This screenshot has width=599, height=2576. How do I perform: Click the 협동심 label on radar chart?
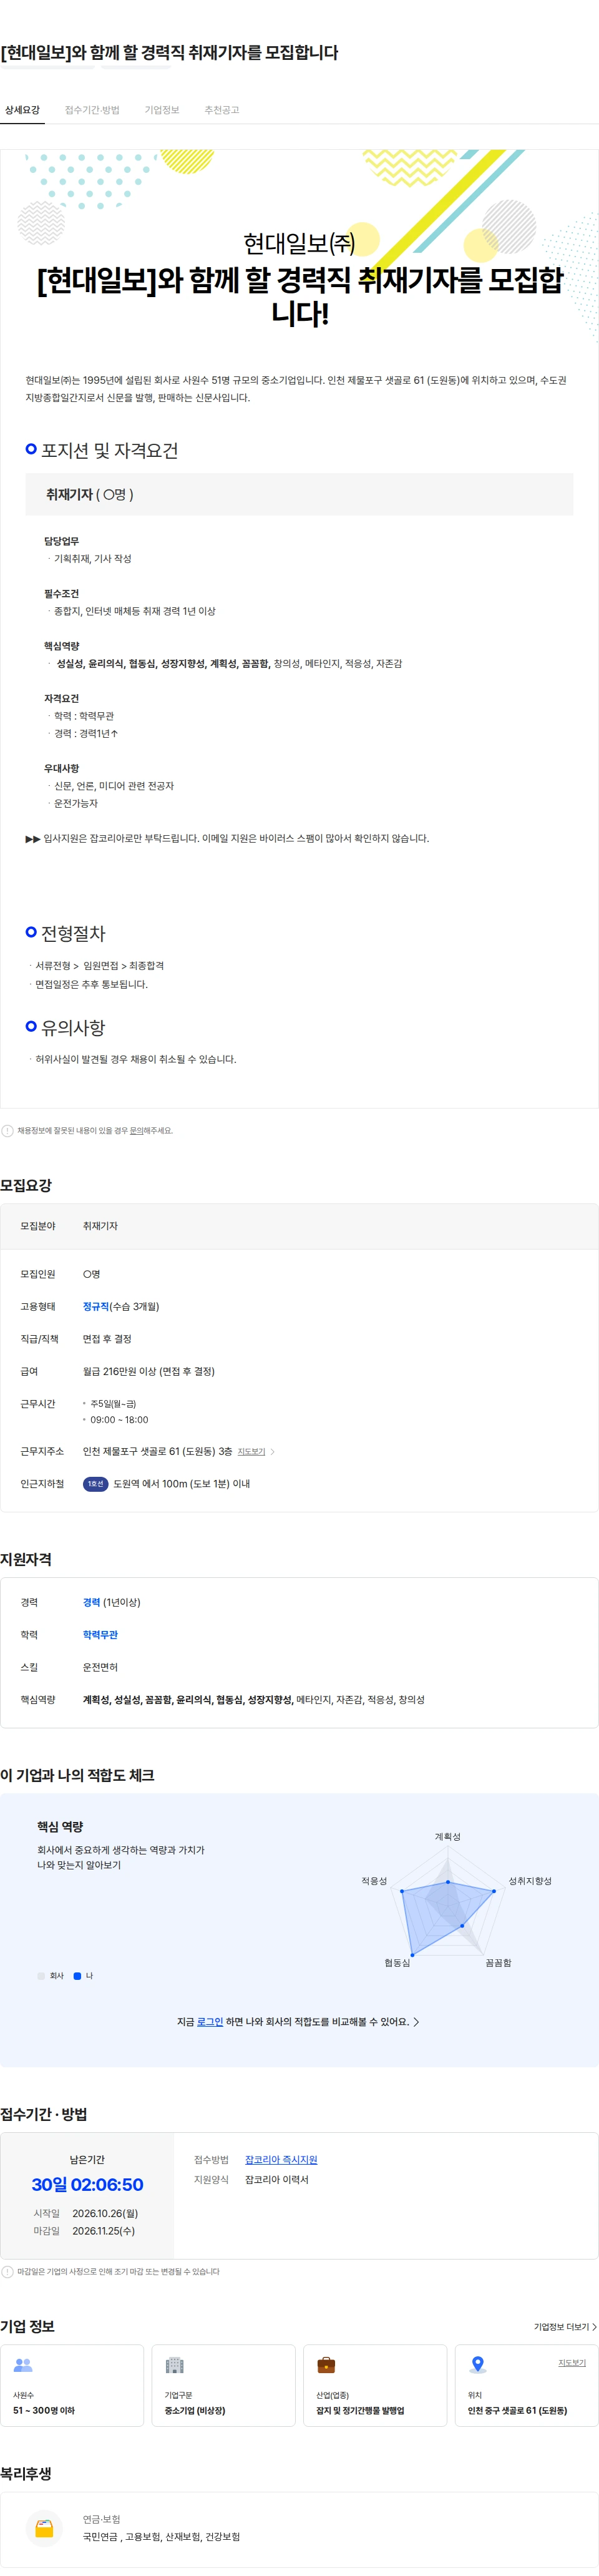(397, 1963)
